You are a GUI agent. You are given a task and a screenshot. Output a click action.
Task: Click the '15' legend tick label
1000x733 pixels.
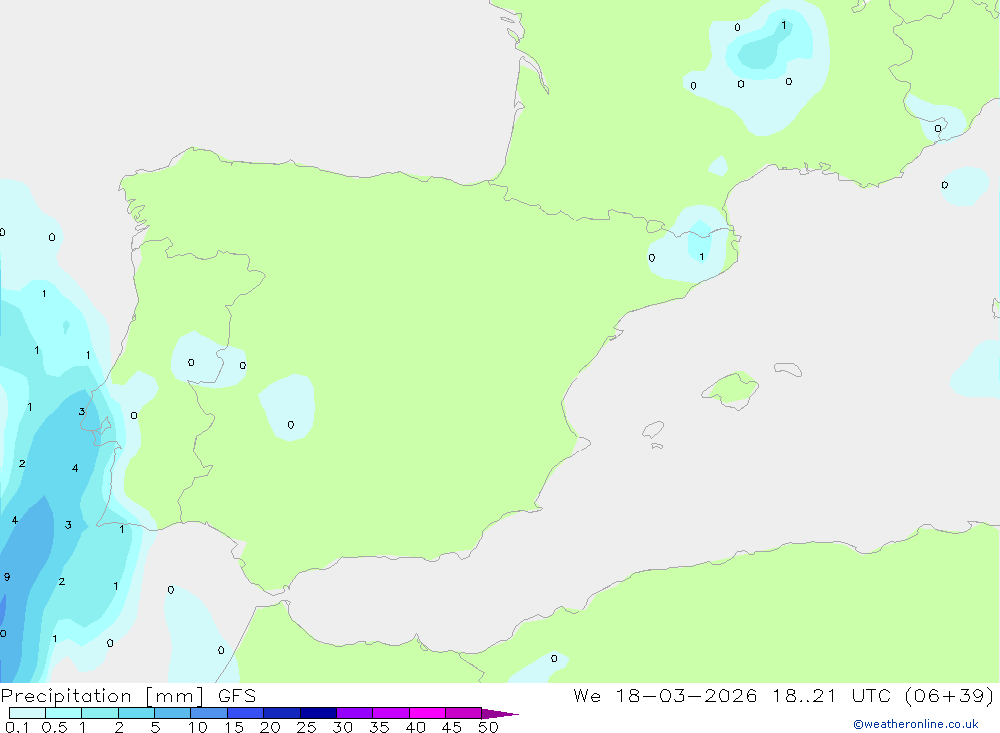234,727
